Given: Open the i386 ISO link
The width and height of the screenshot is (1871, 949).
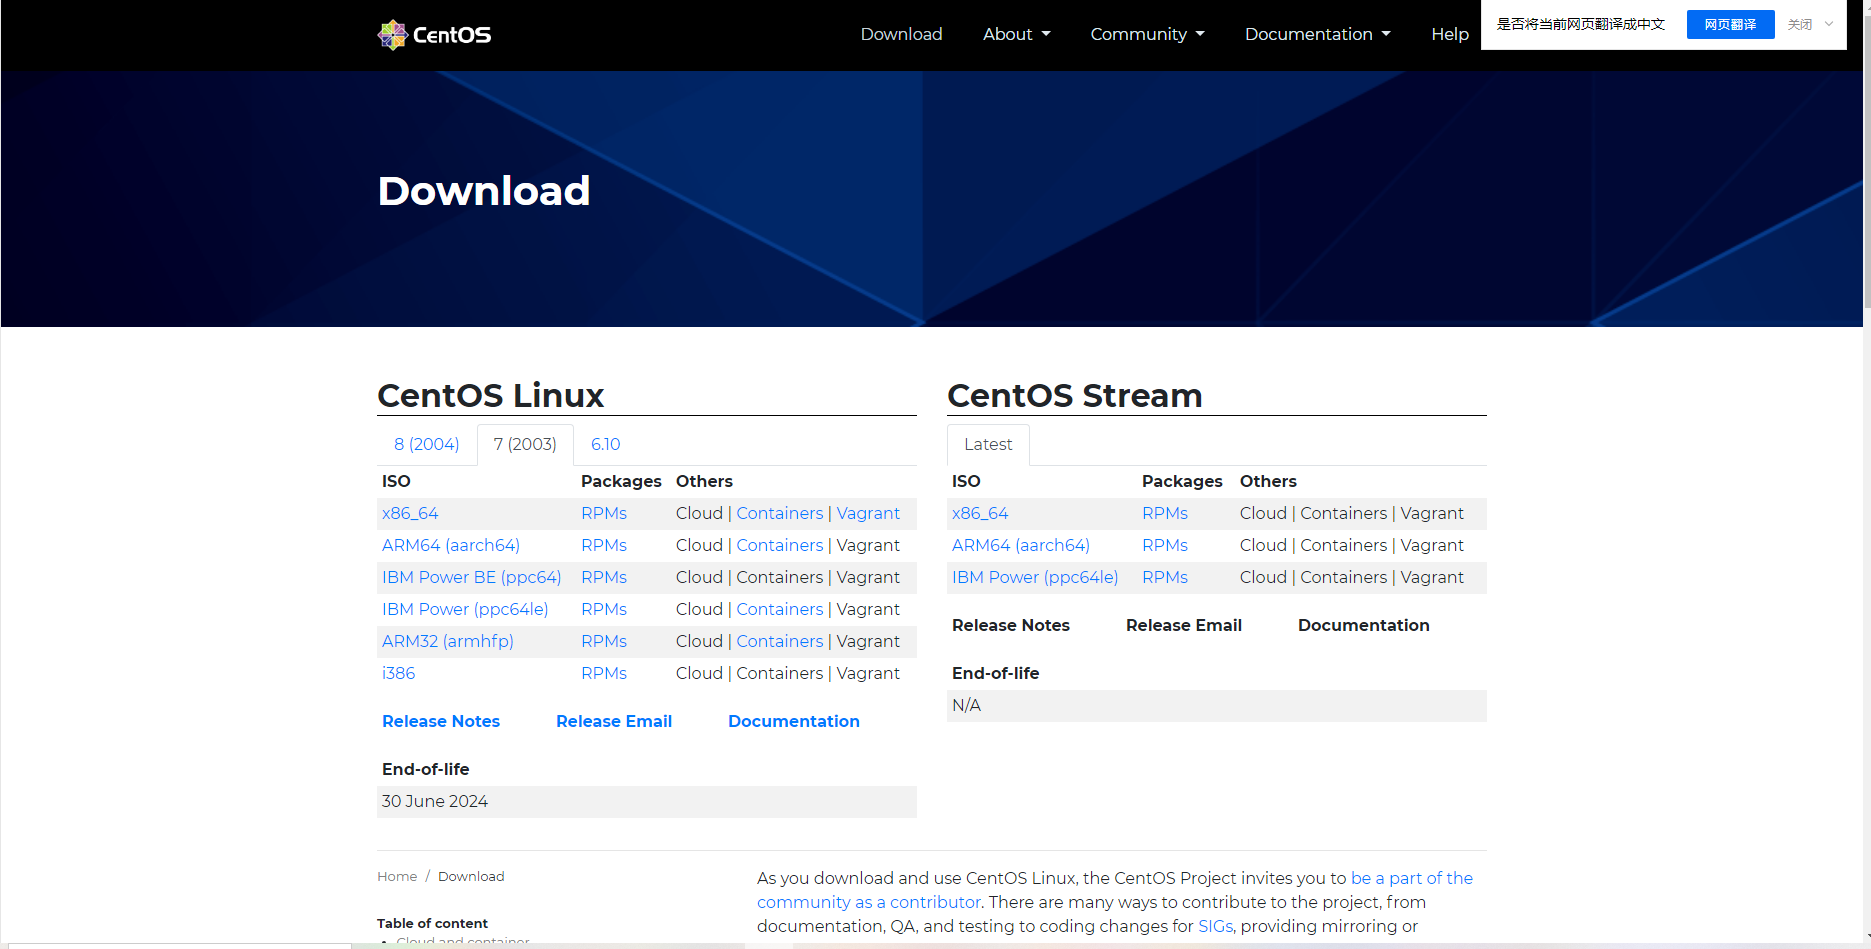Looking at the screenshot, I should pos(398,673).
